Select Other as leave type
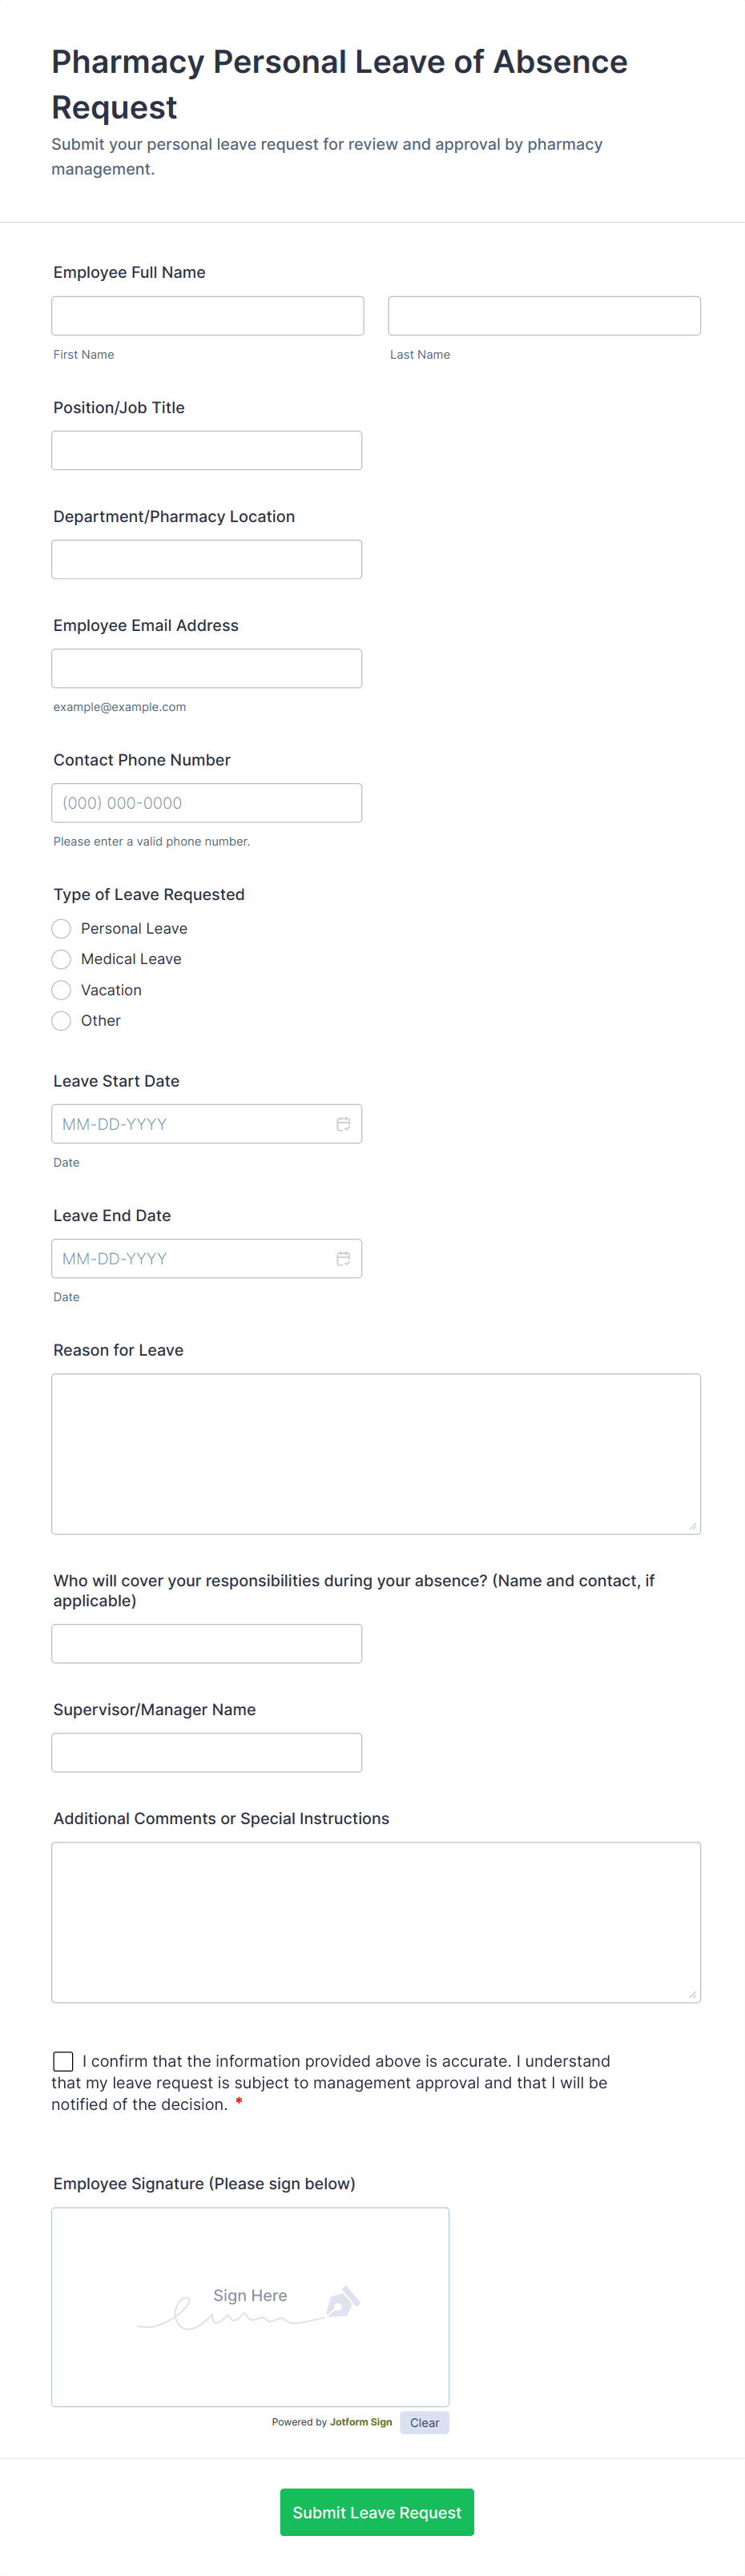This screenshot has width=745, height=2576. point(61,1020)
